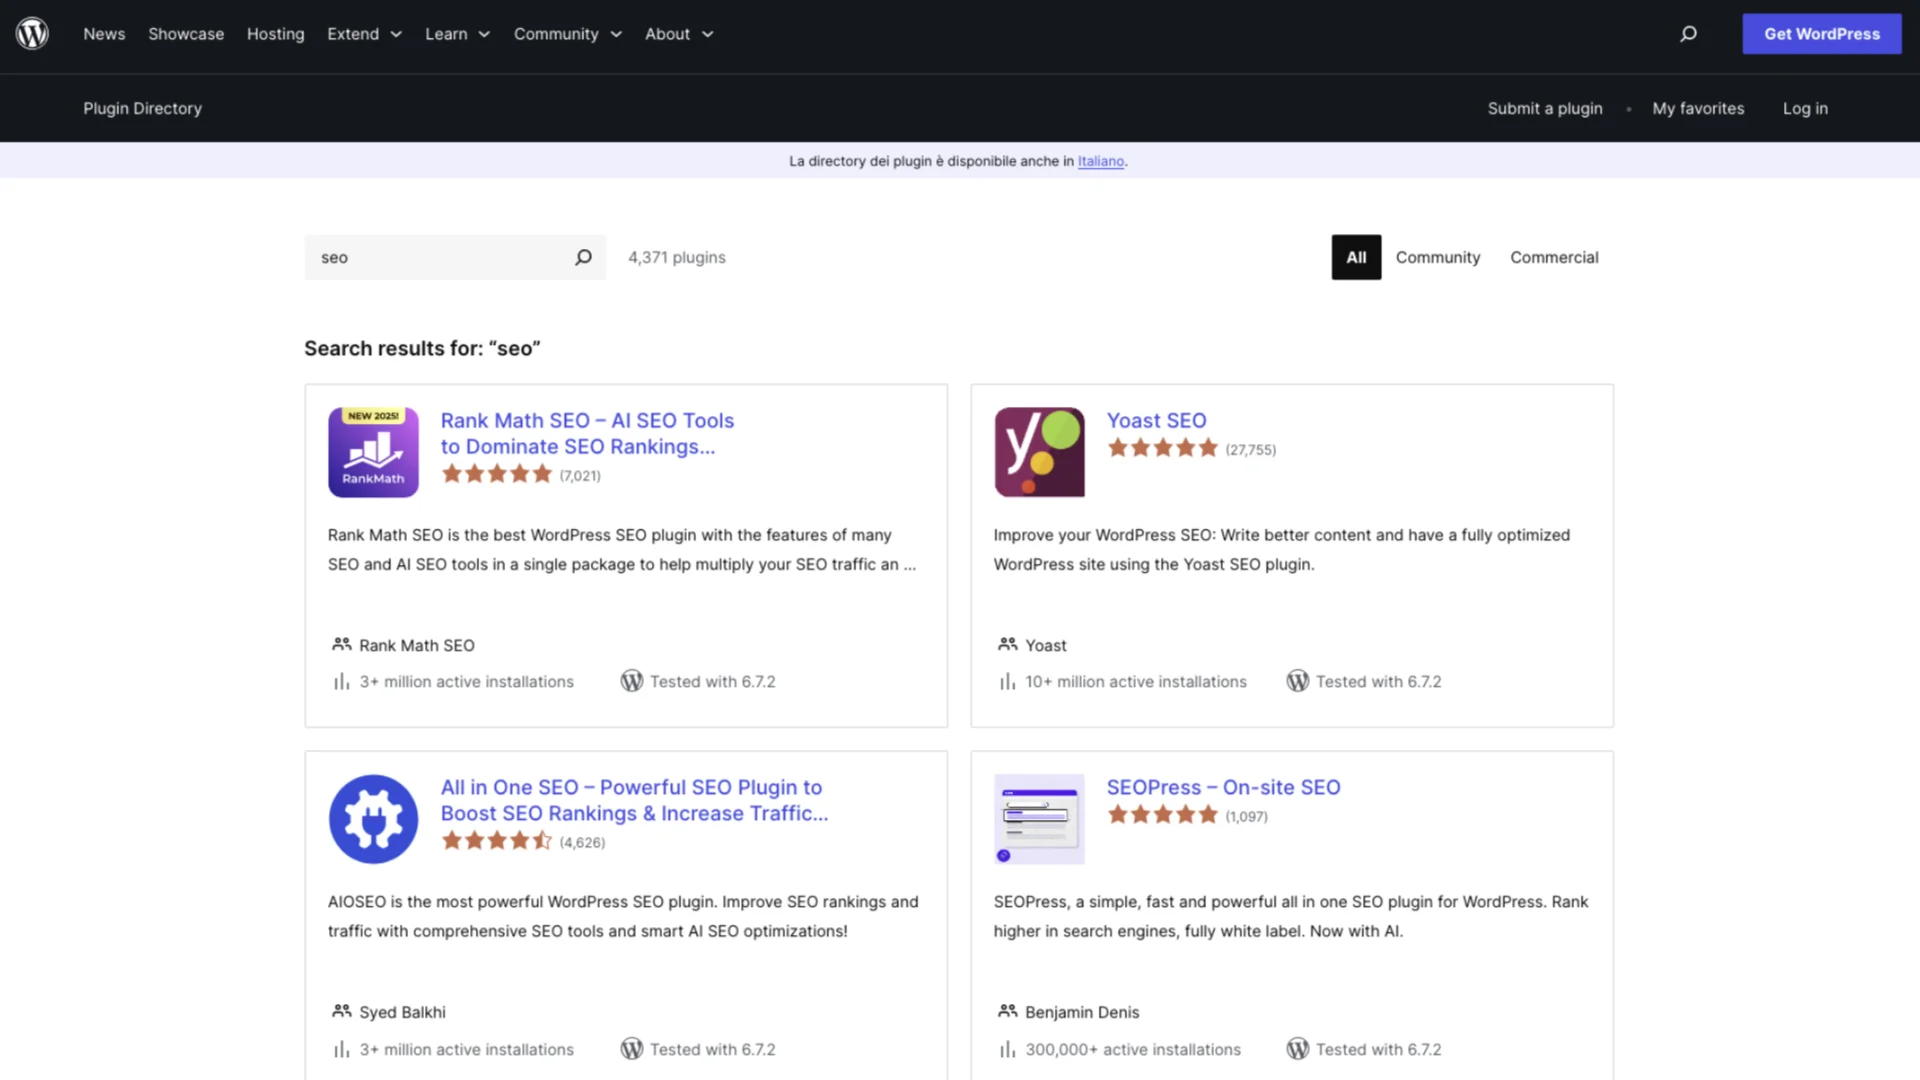Open the Rank Math SEO plugin icon
Image resolution: width=1920 pixels, height=1080 pixels.
[x=373, y=452]
